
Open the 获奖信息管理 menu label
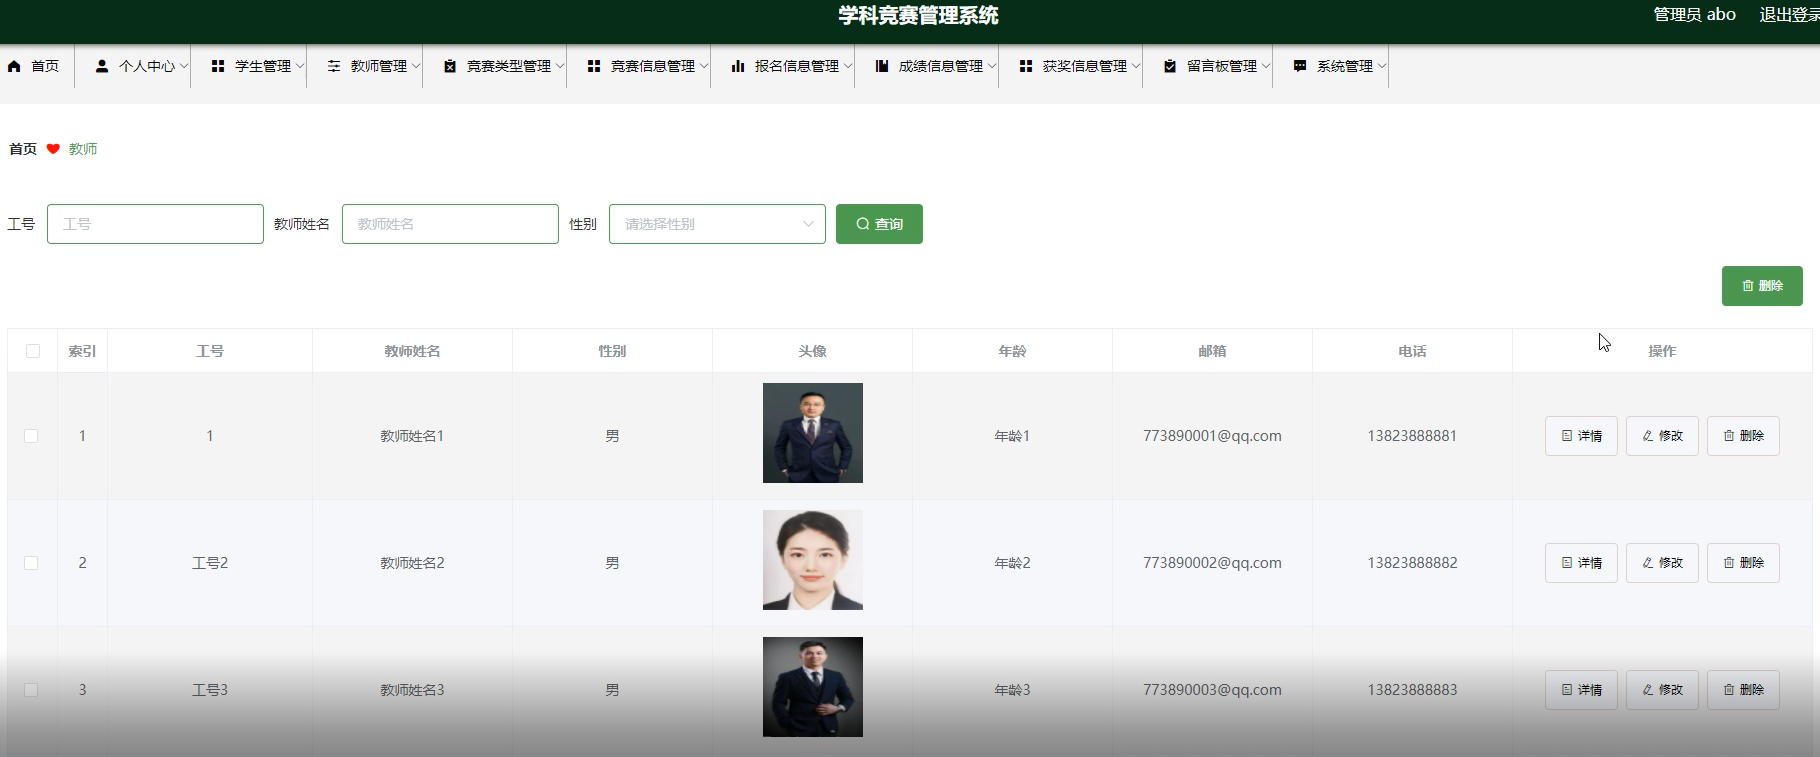(x=1085, y=66)
